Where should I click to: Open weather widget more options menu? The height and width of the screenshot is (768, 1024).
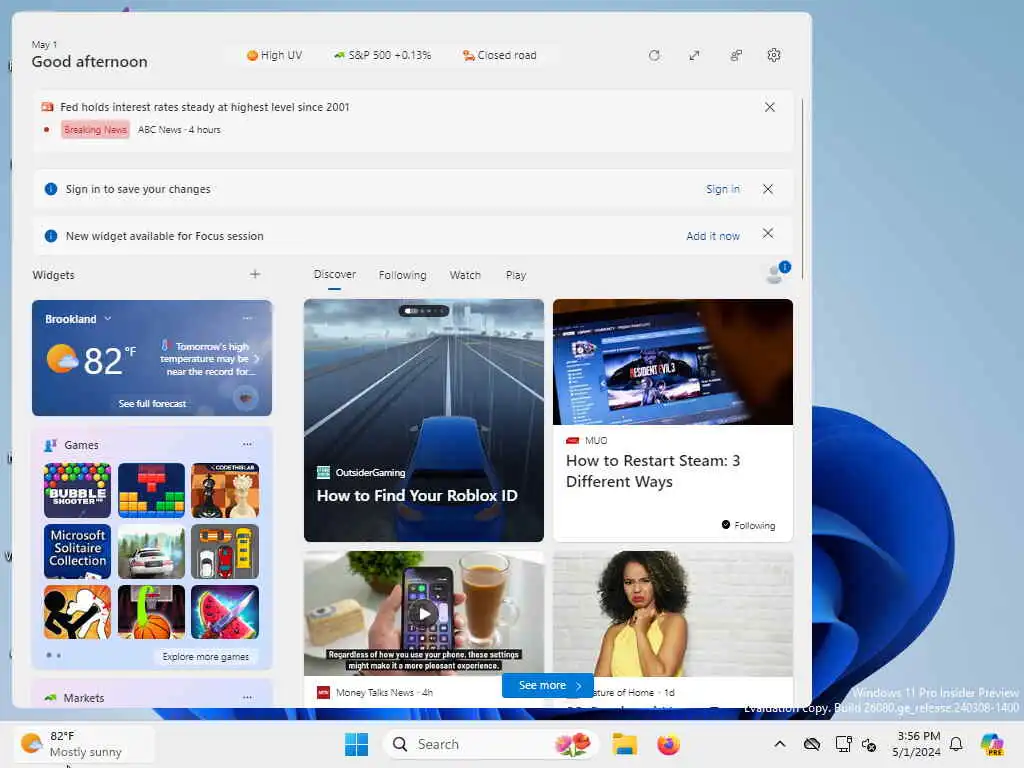point(248,318)
